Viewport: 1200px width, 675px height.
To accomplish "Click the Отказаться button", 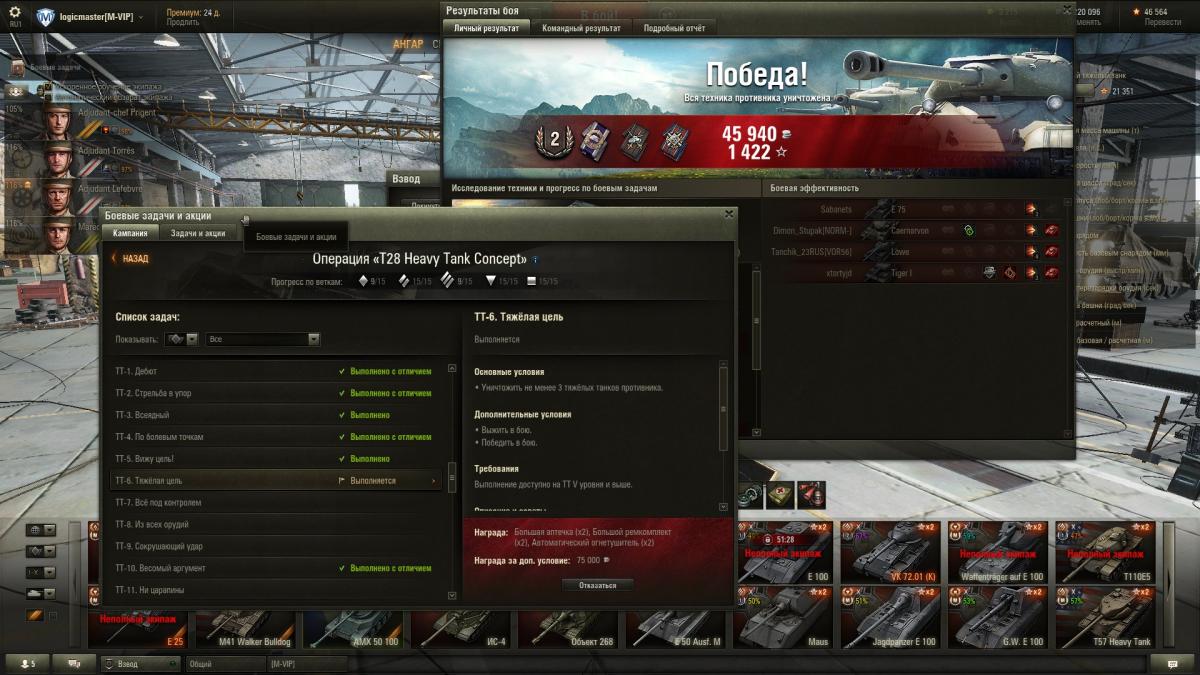I will pos(598,585).
